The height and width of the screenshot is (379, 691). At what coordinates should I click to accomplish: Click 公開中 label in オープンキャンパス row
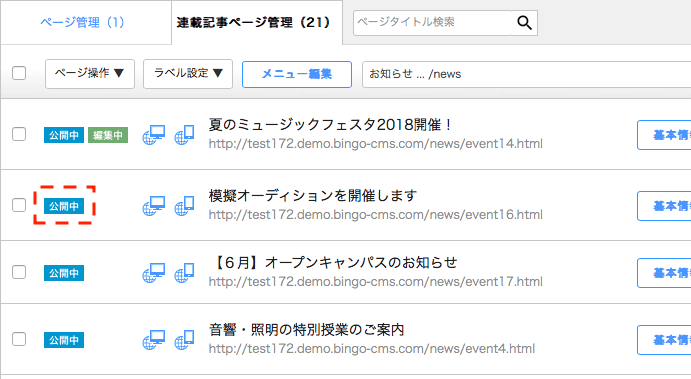tap(64, 273)
